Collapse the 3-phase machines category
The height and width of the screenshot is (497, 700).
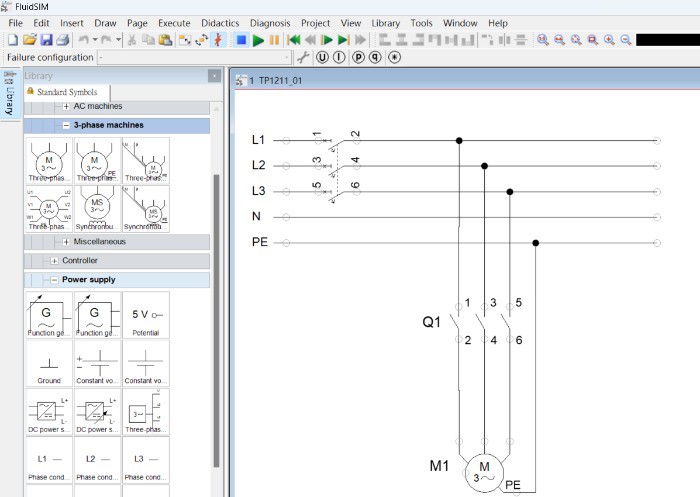click(66, 125)
